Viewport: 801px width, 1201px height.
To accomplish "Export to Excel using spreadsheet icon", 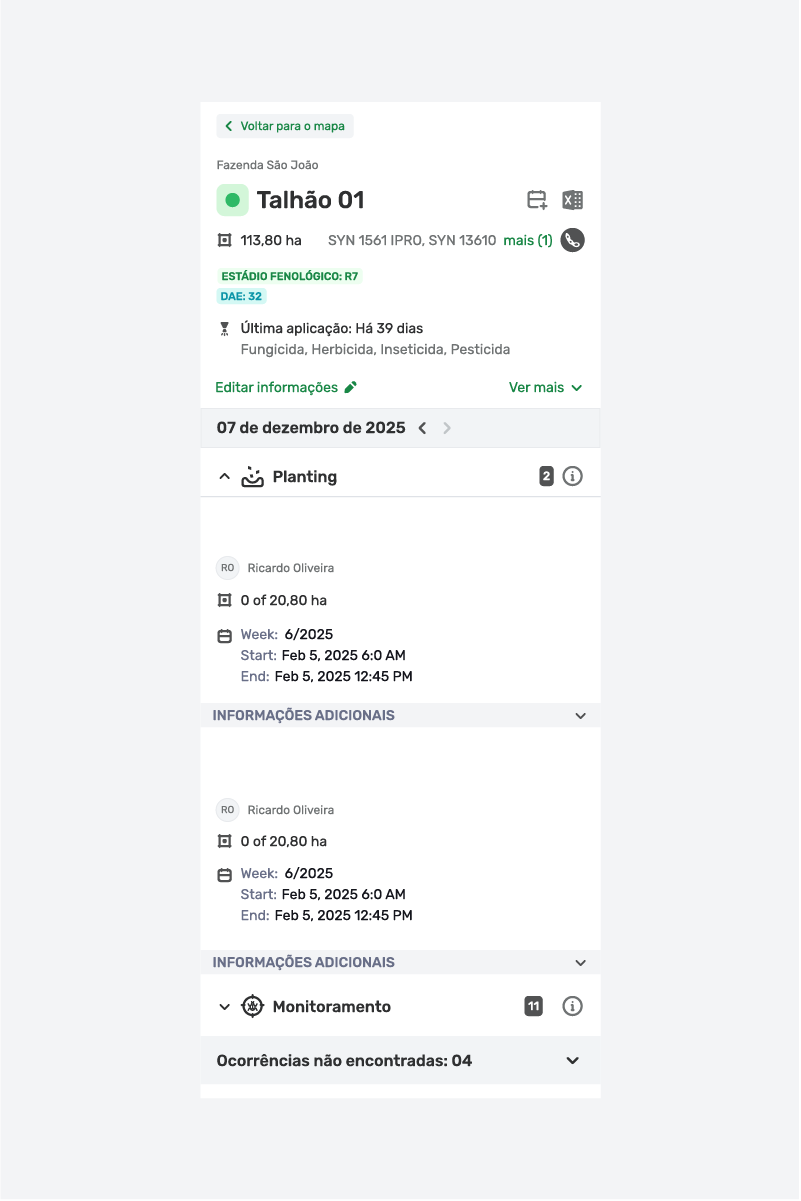I will [572, 200].
